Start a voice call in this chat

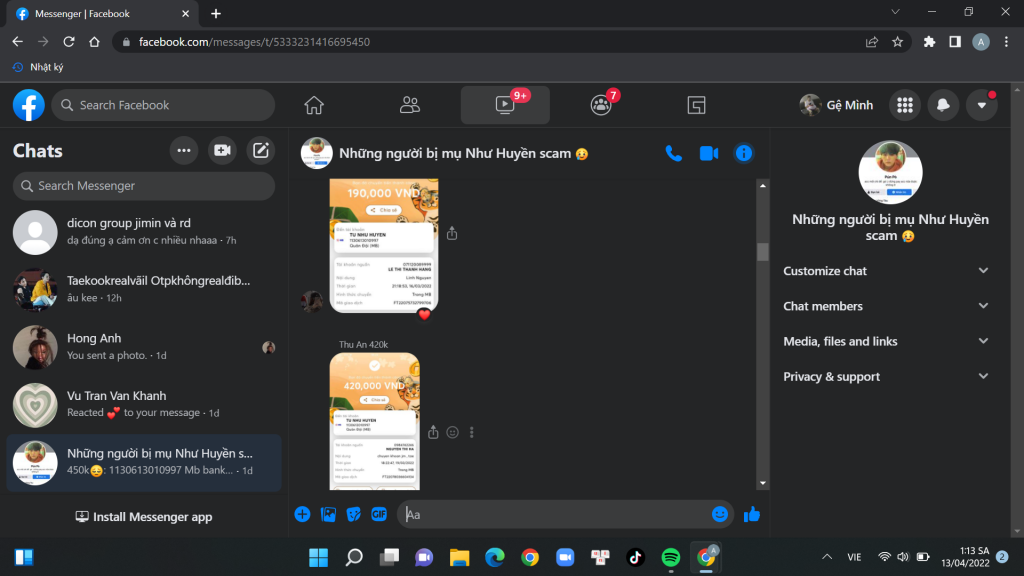click(674, 153)
